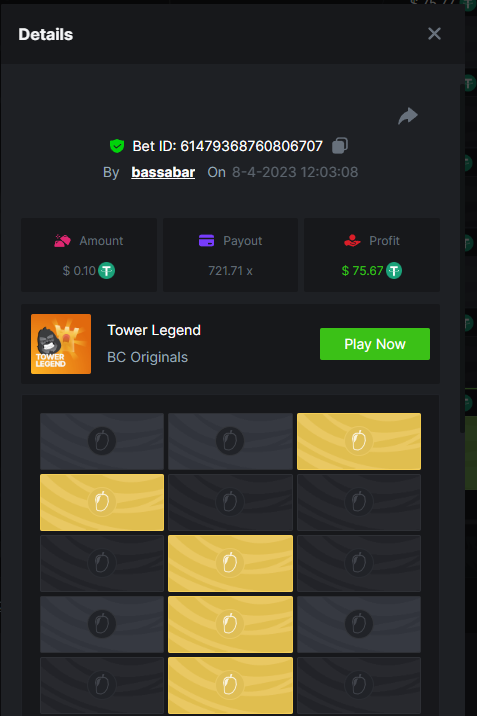Screen dimensions: 477x716
Task: Select the gold middle tile in third row
Action: coord(230,563)
